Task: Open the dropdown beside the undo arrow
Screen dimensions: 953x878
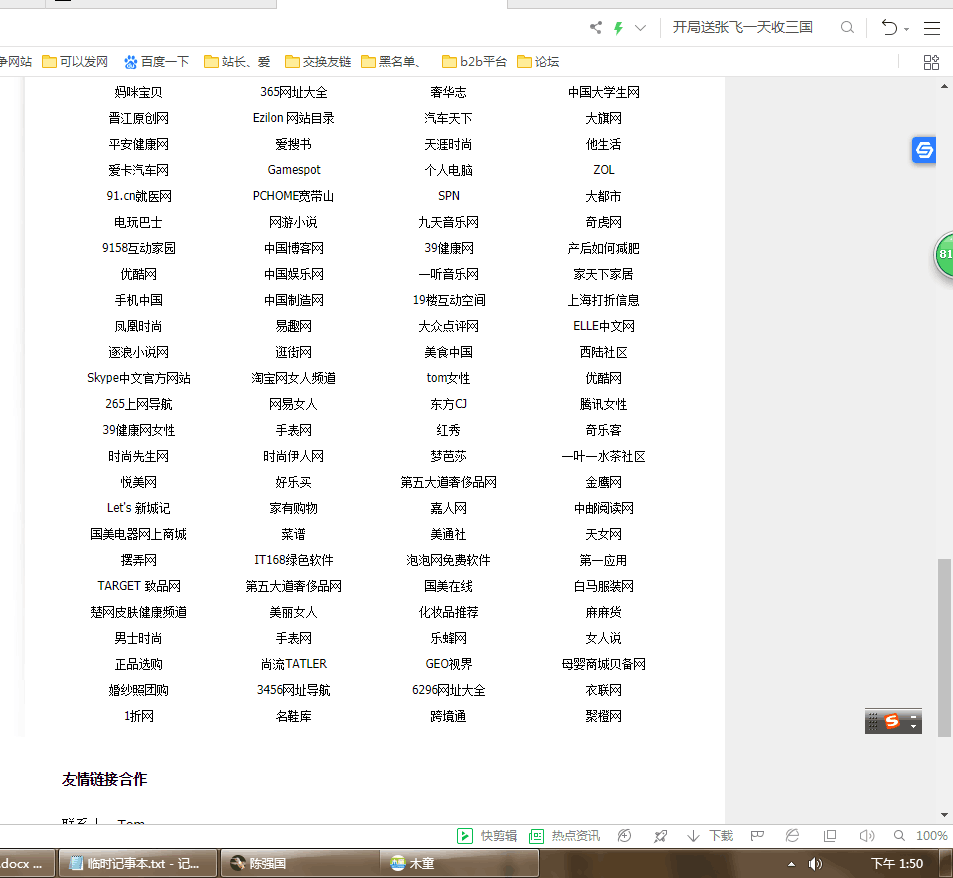Action: 906,29
